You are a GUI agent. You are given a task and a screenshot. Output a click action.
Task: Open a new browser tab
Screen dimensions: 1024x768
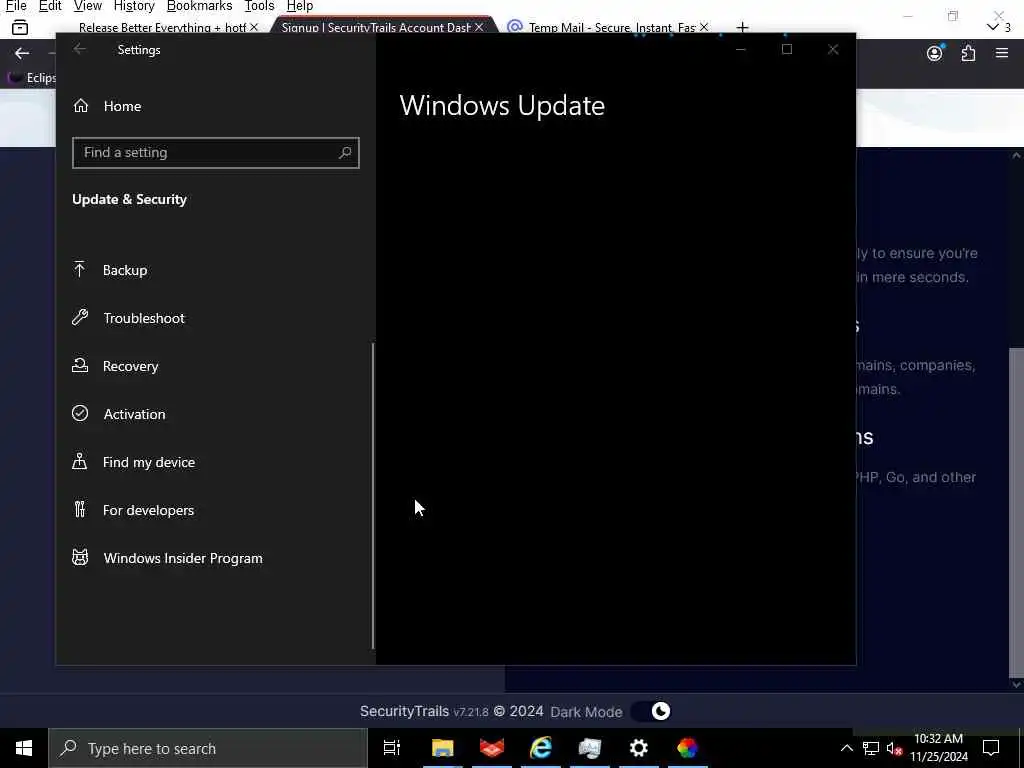pyautogui.click(x=742, y=27)
